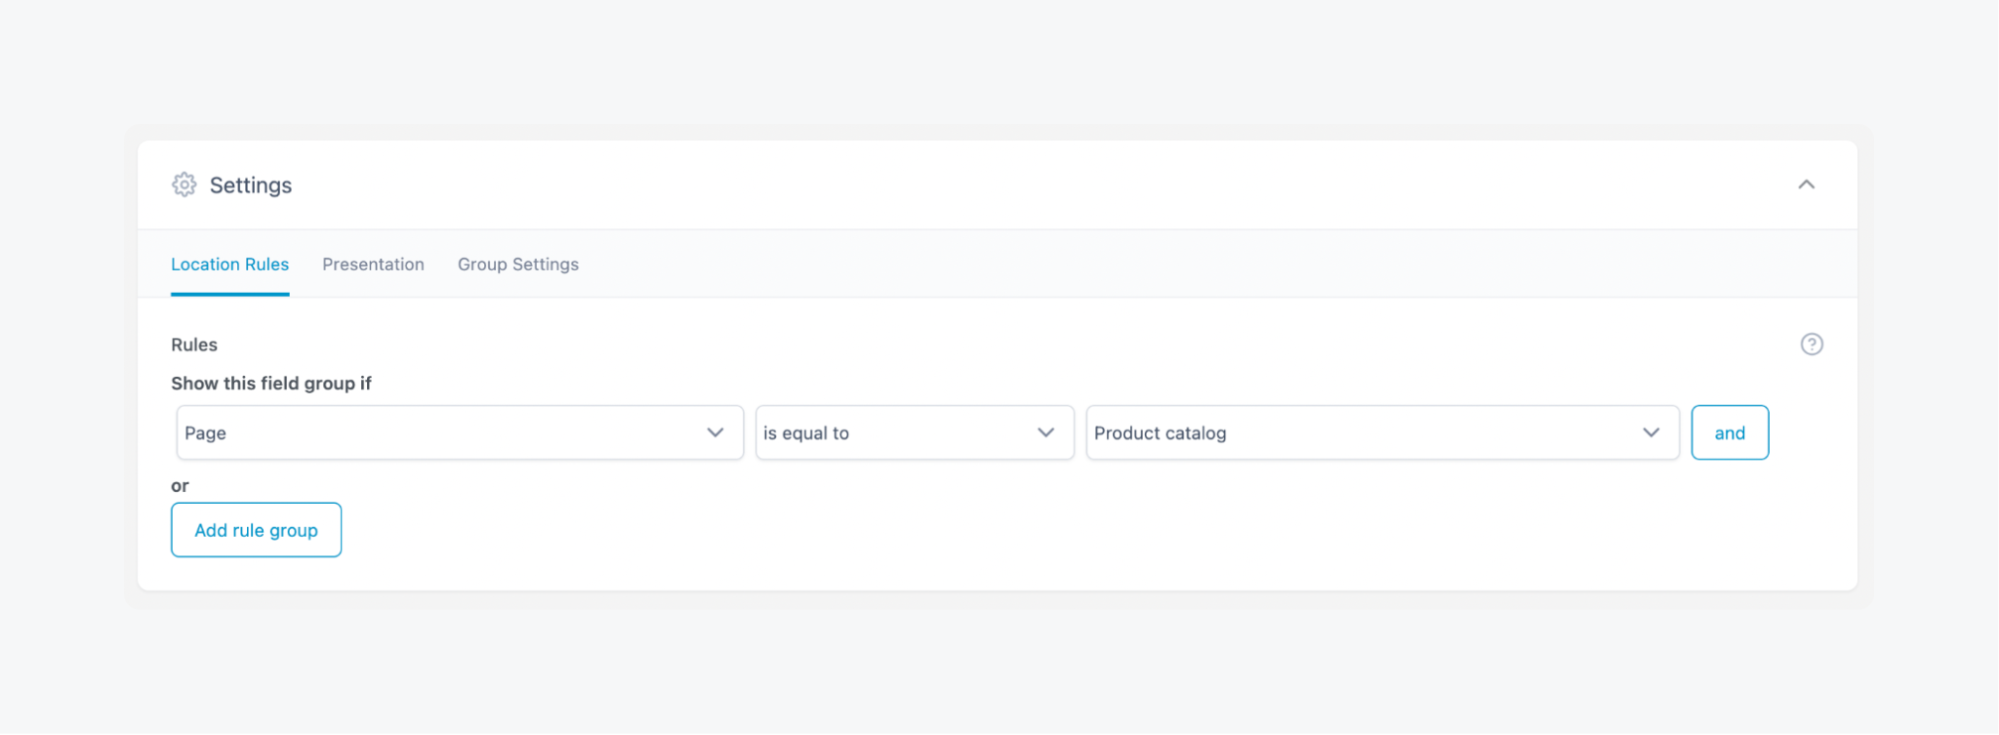
Task: Collapse the Settings panel with chevron
Action: 1806,185
